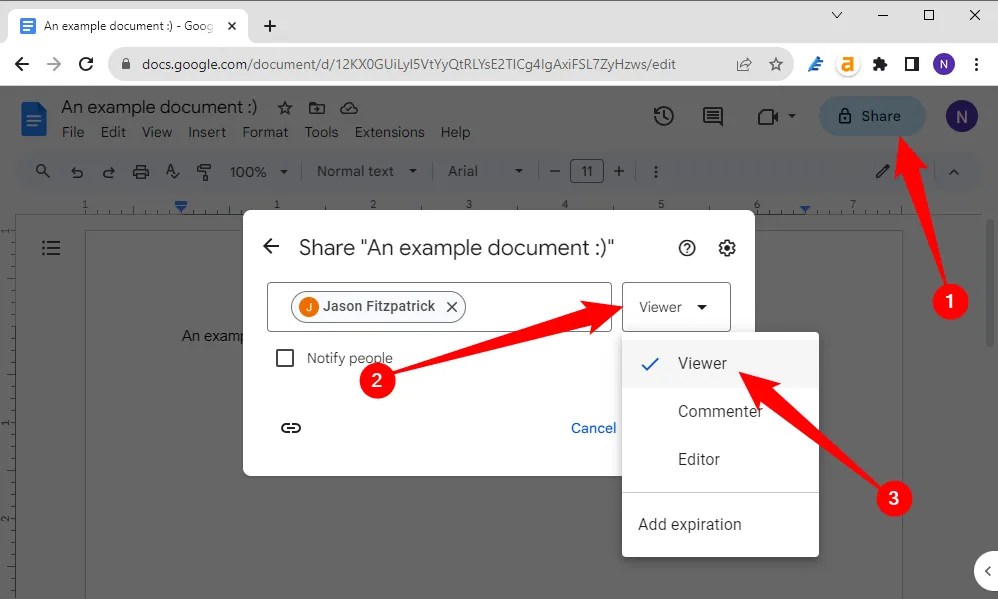Open the Normal text style dropdown

tap(364, 171)
